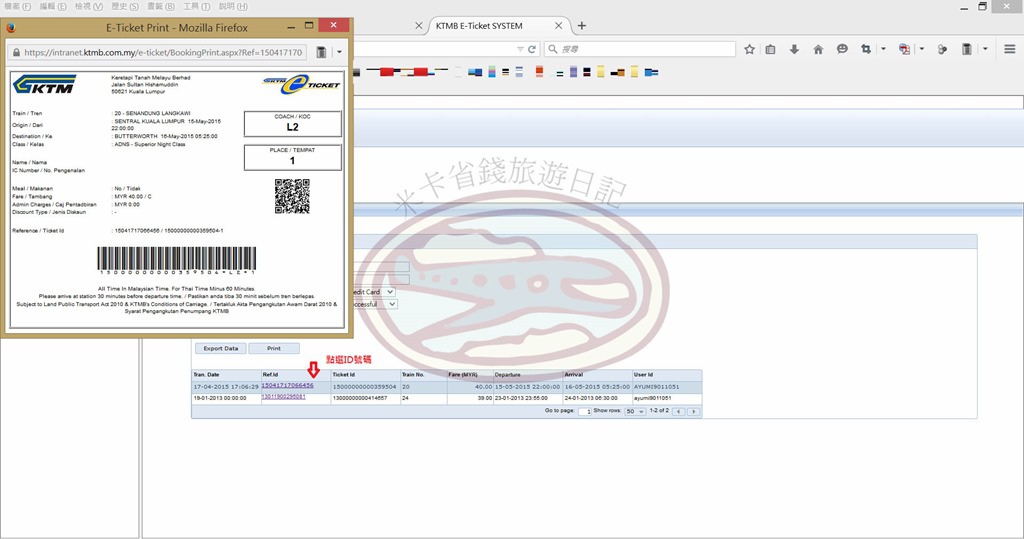Click the Export Data button
Screen dimensions: 1024x539
[221, 349]
